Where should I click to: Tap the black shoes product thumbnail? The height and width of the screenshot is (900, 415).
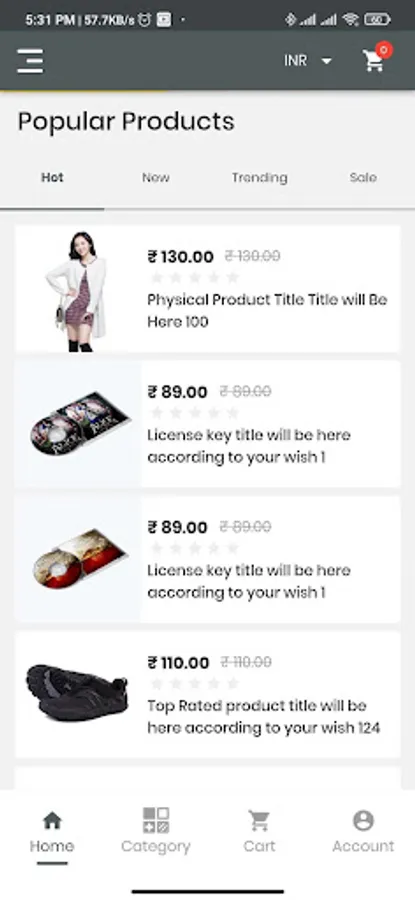77,693
